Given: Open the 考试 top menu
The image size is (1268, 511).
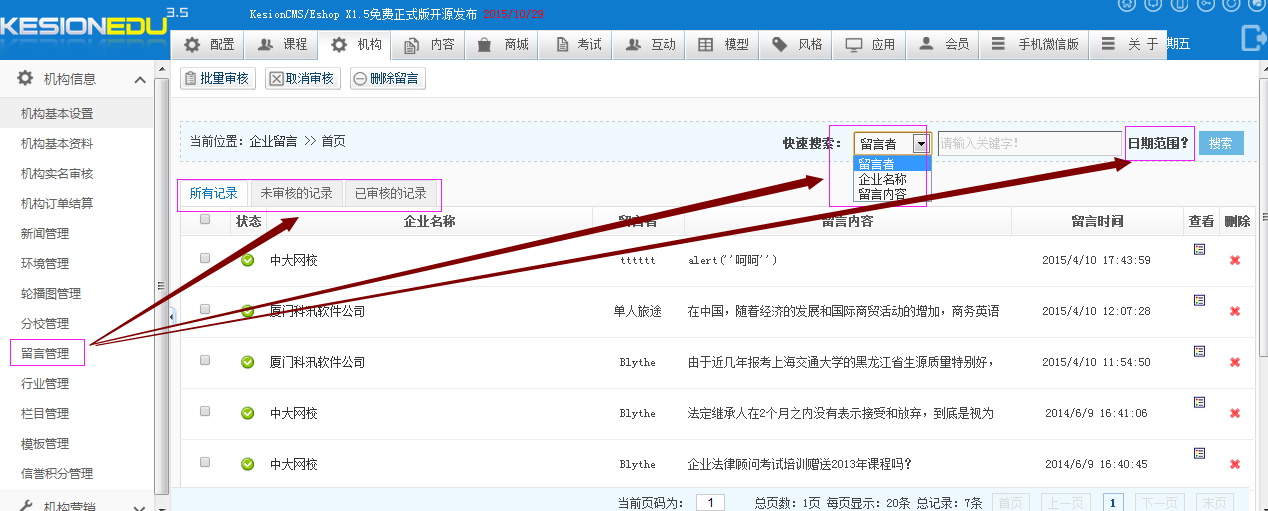Looking at the screenshot, I should tap(579, 45).
